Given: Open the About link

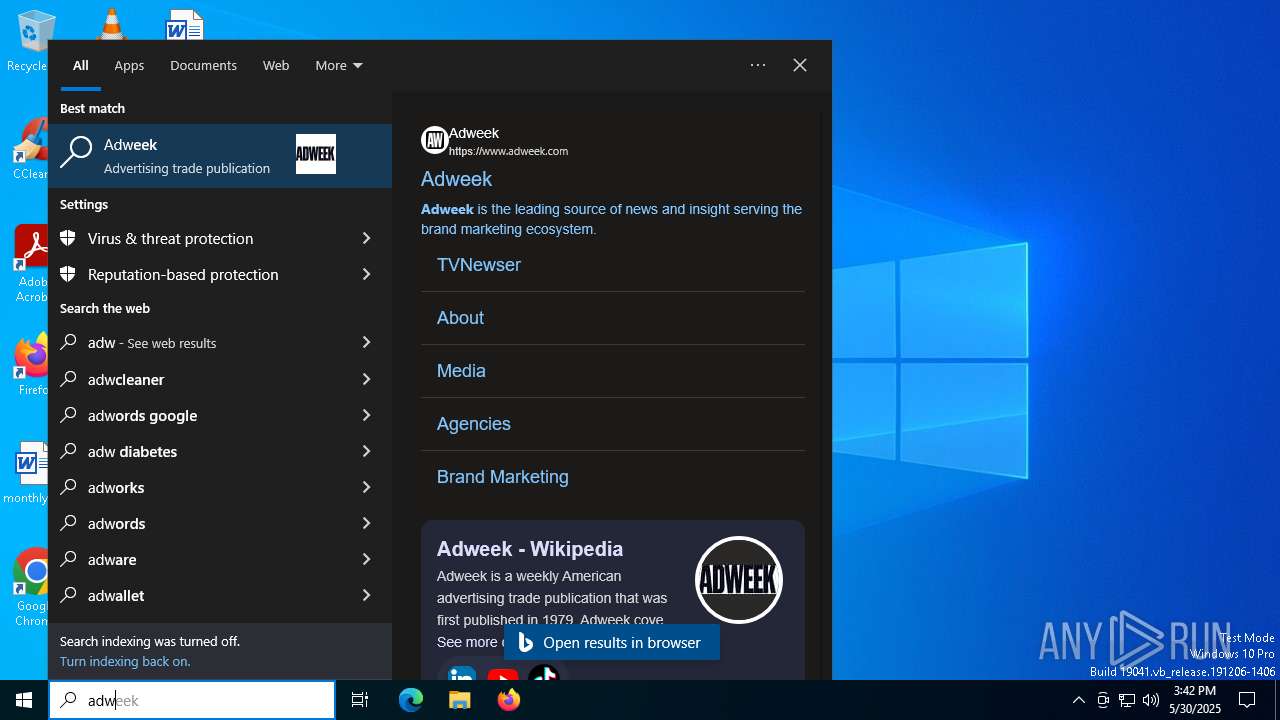Looking at the screenshot, I should [x=460, y=318].
